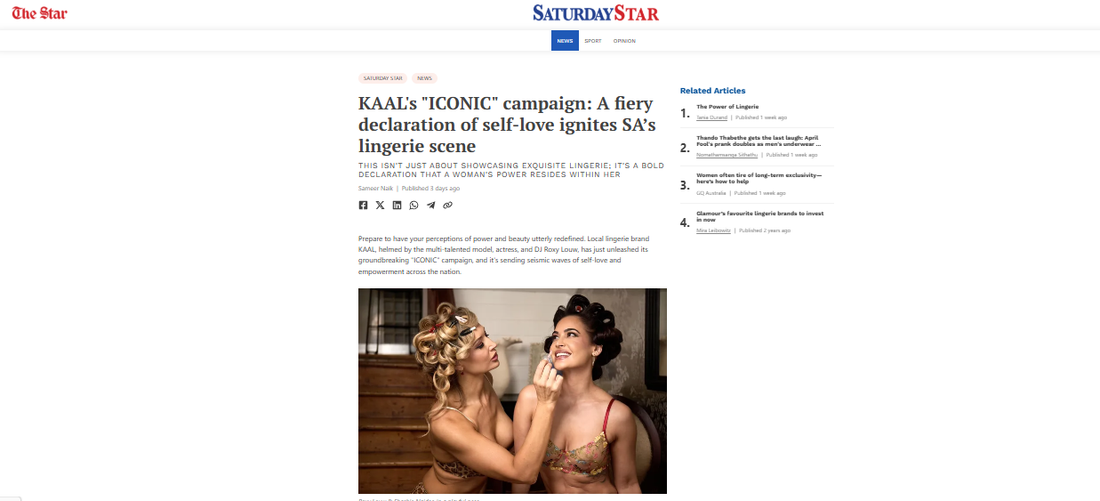Open 'Women often tire of long-term exclusivity' article

coord(759,178)
